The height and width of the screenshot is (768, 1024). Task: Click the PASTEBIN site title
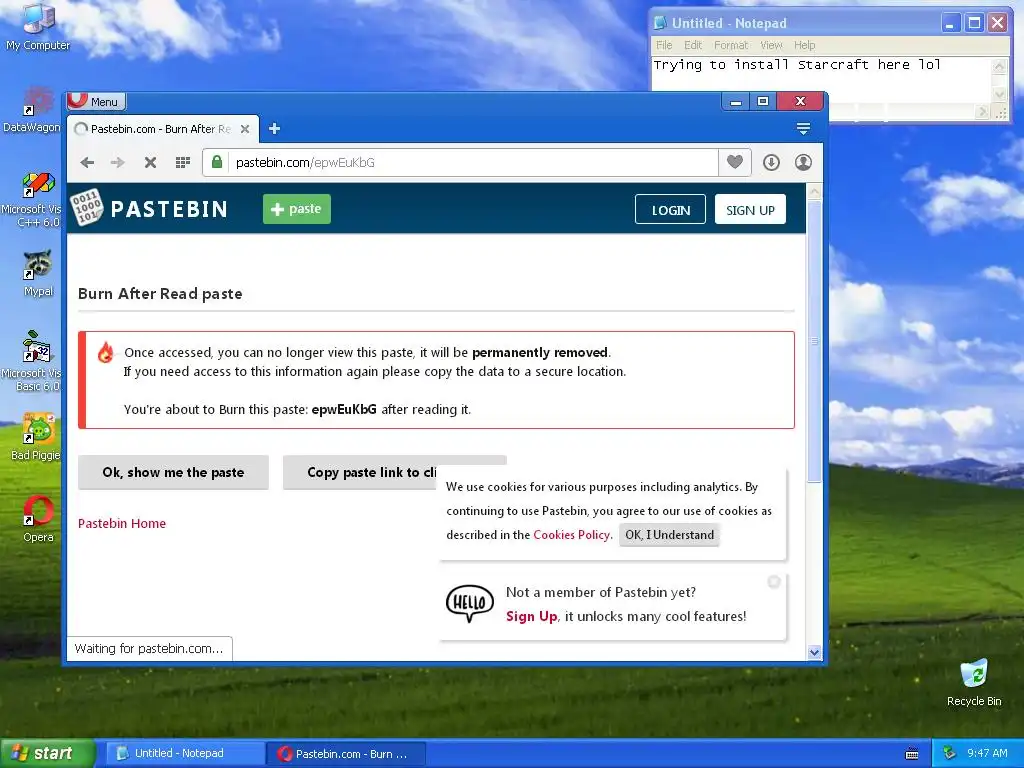169,209
